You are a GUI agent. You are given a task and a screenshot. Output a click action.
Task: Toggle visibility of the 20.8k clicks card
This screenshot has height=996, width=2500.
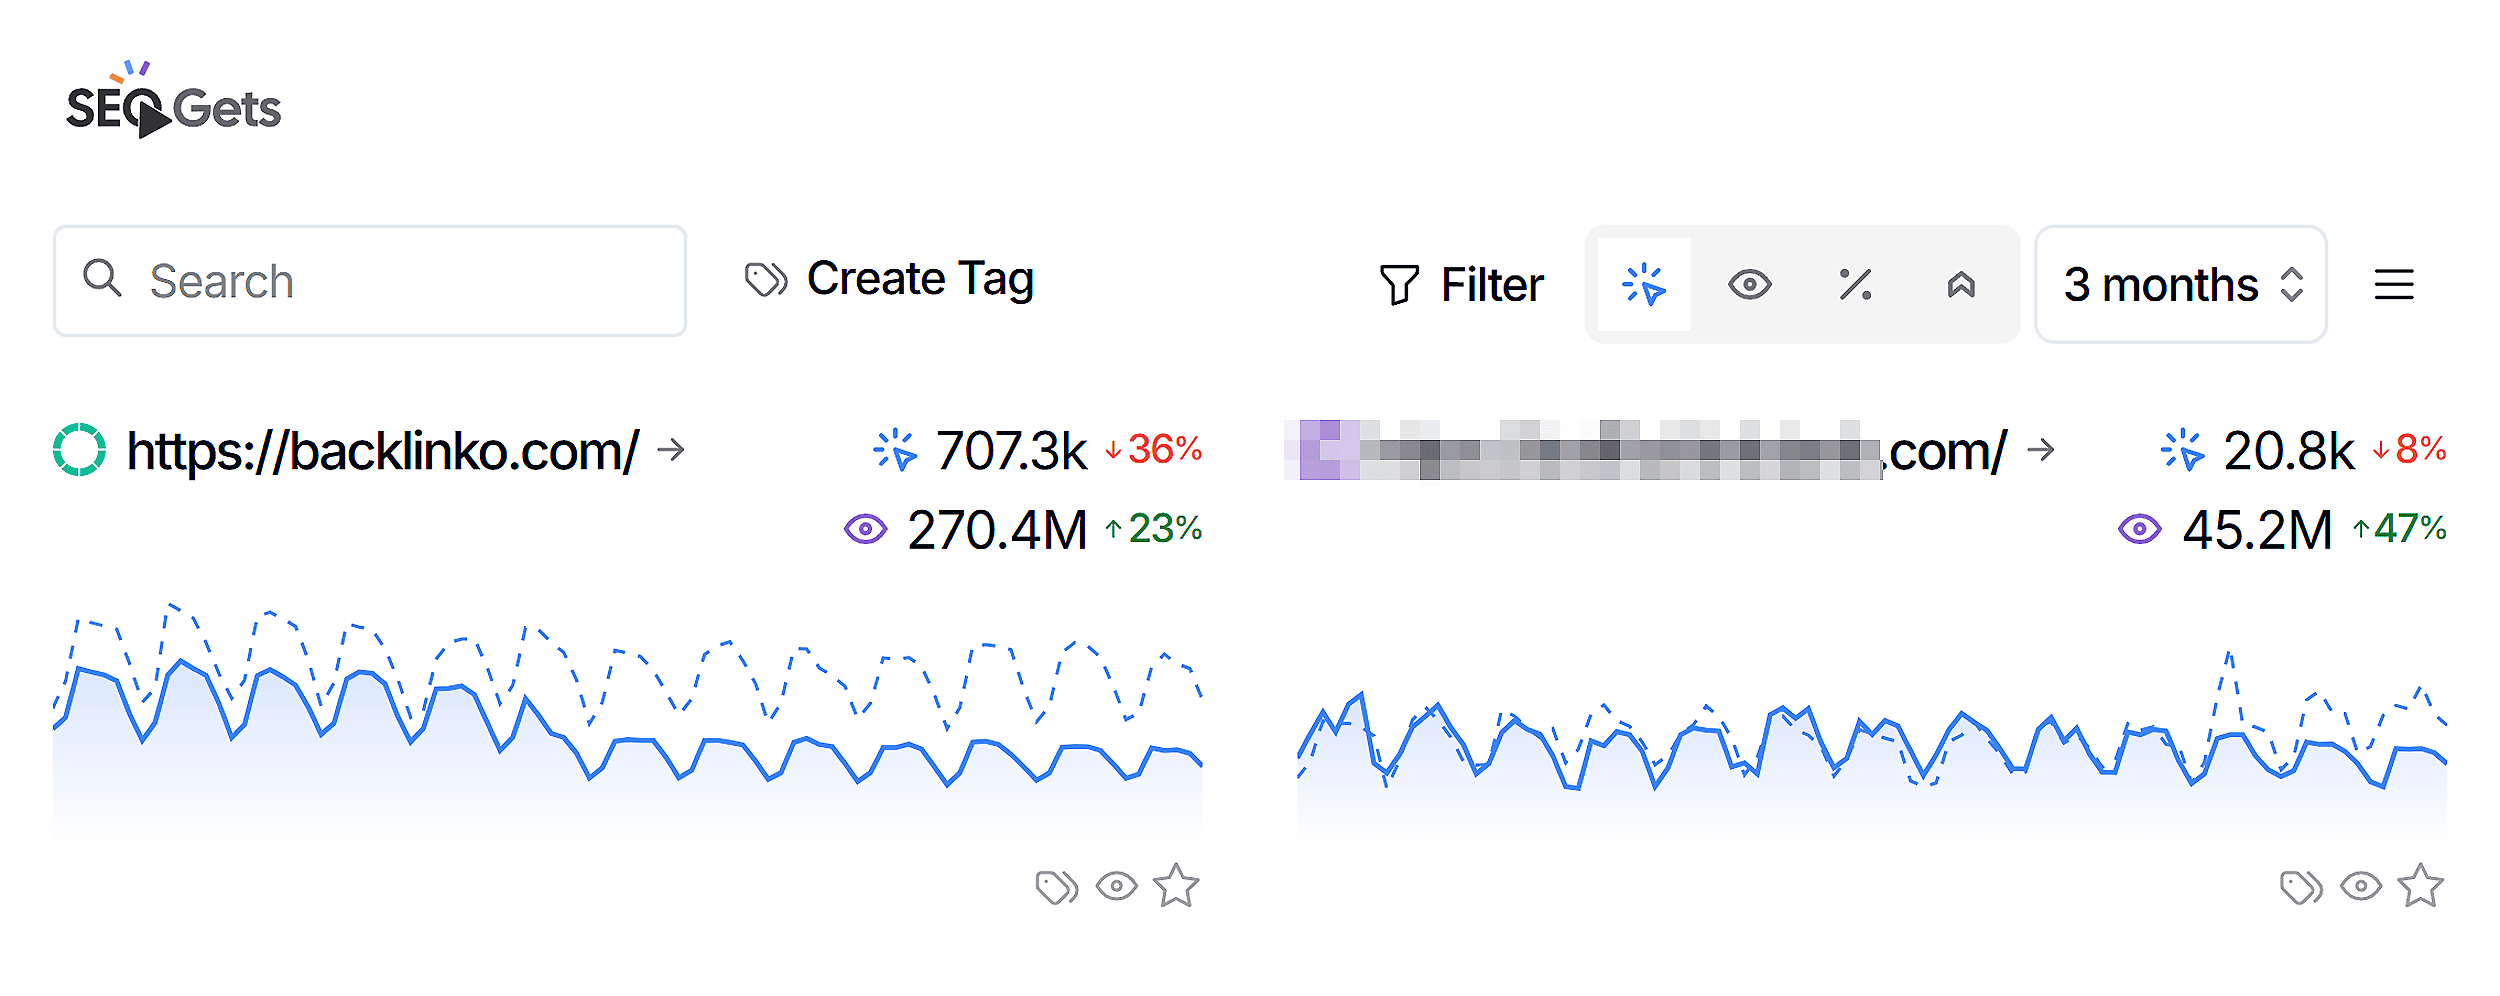(x=2361, y=887)
